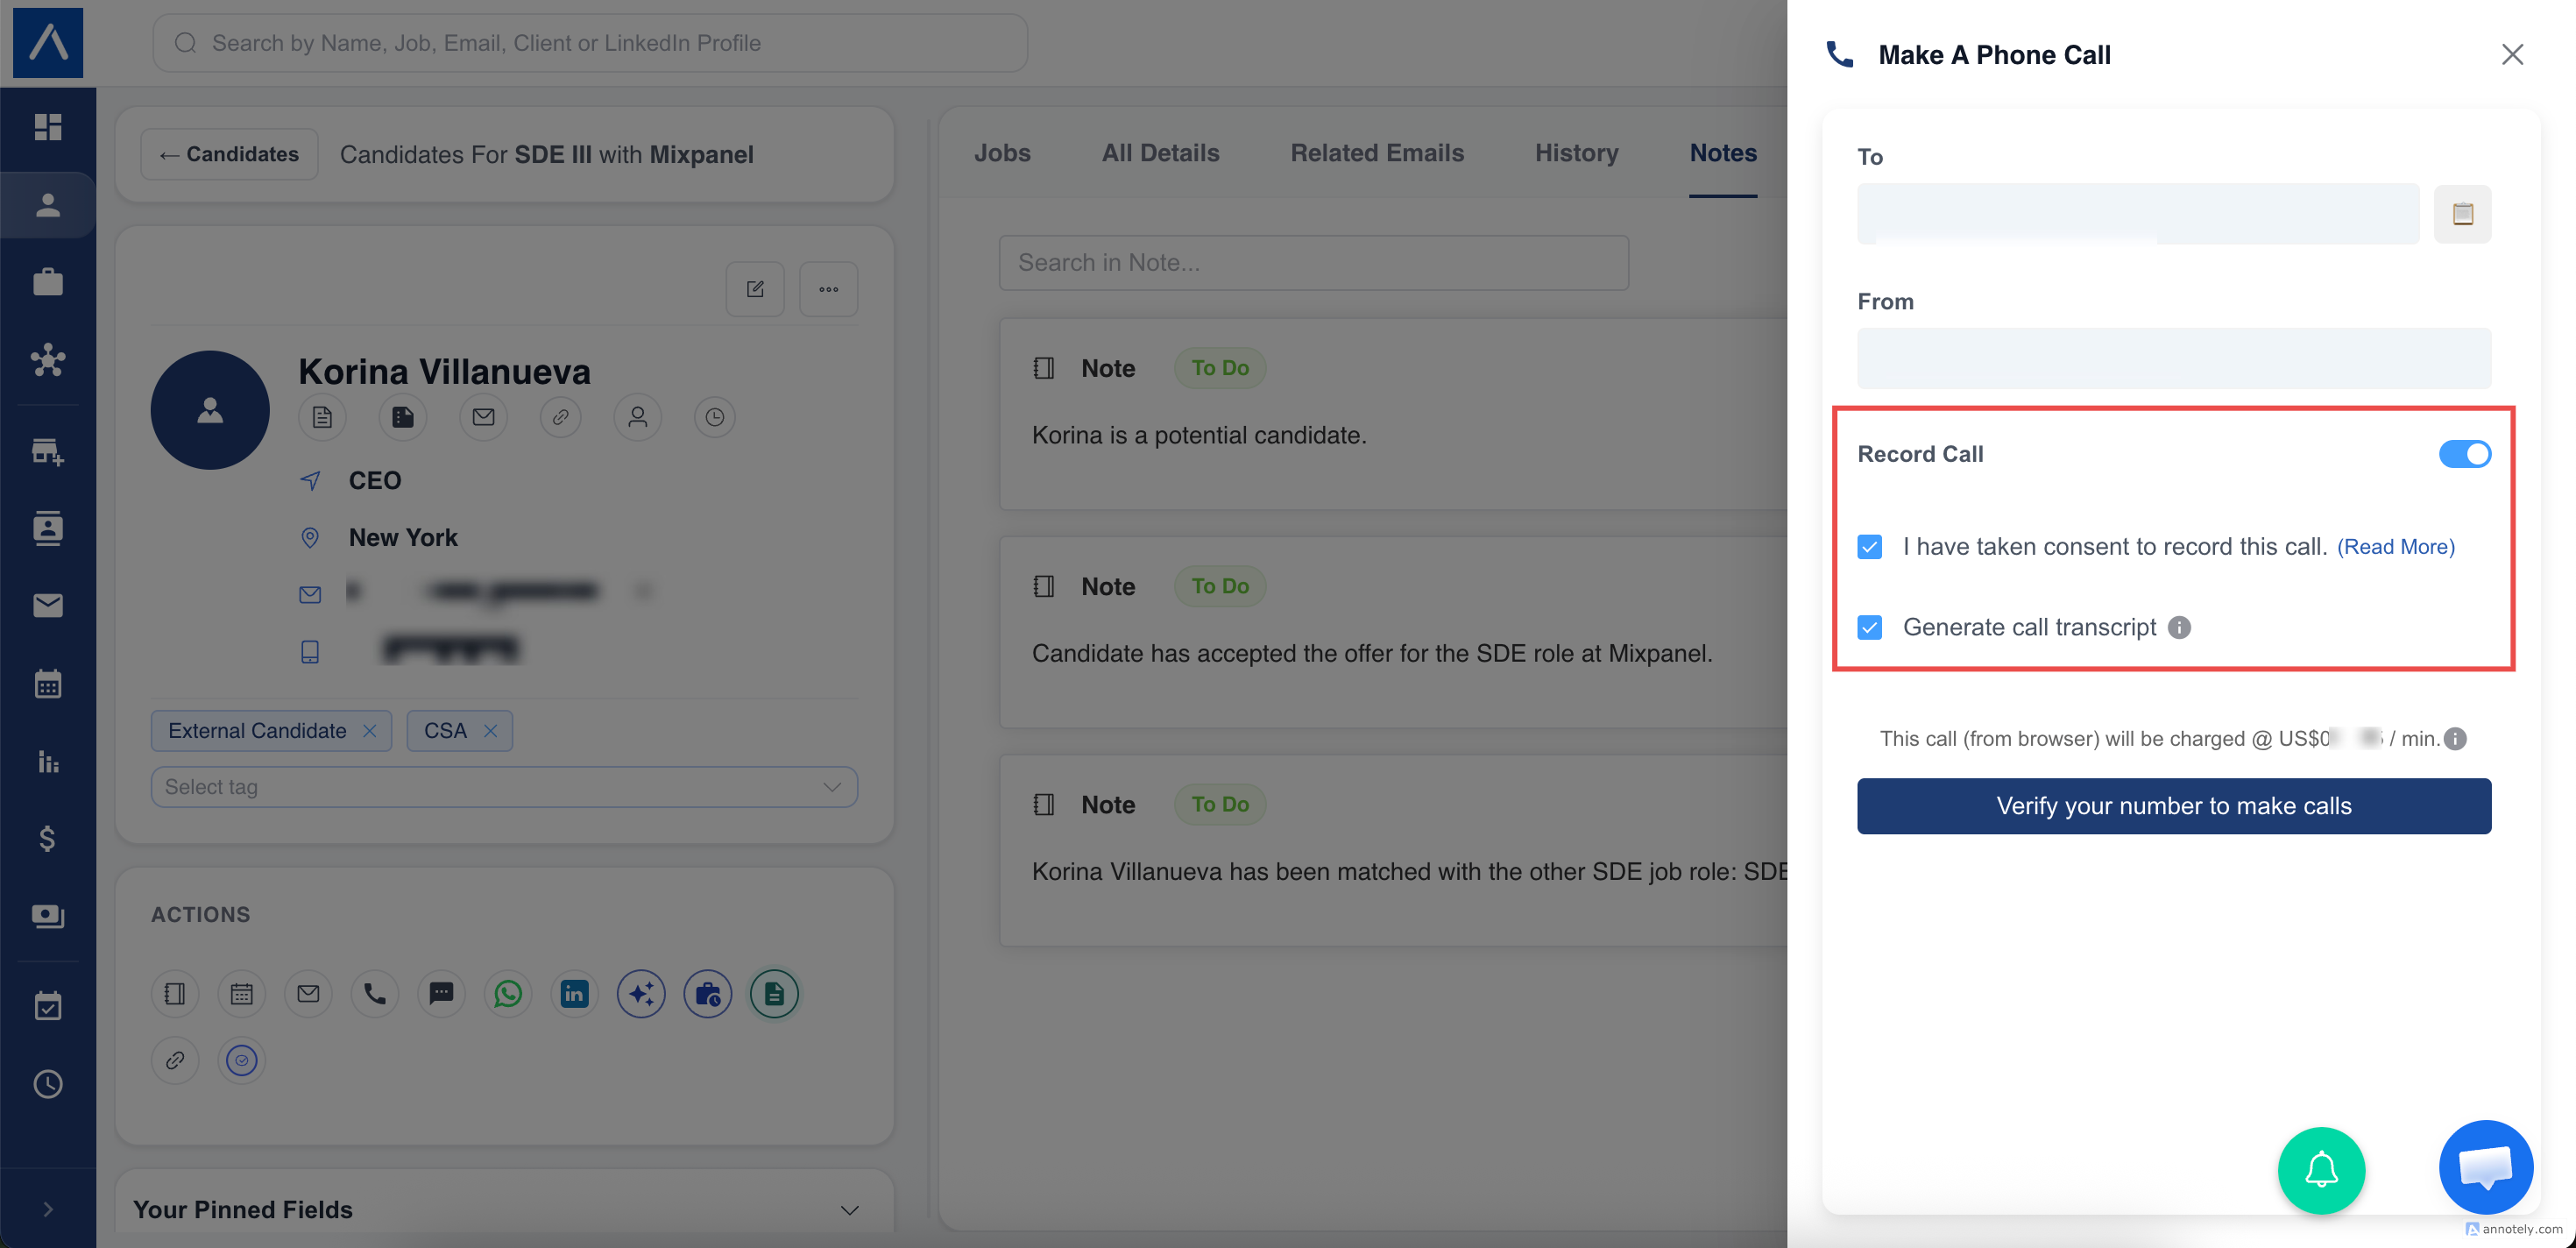Open the clock history icon in sidebar
Image resolution: width=2576 pixels, height=1248 pixels.
(x=48, y=1084)
